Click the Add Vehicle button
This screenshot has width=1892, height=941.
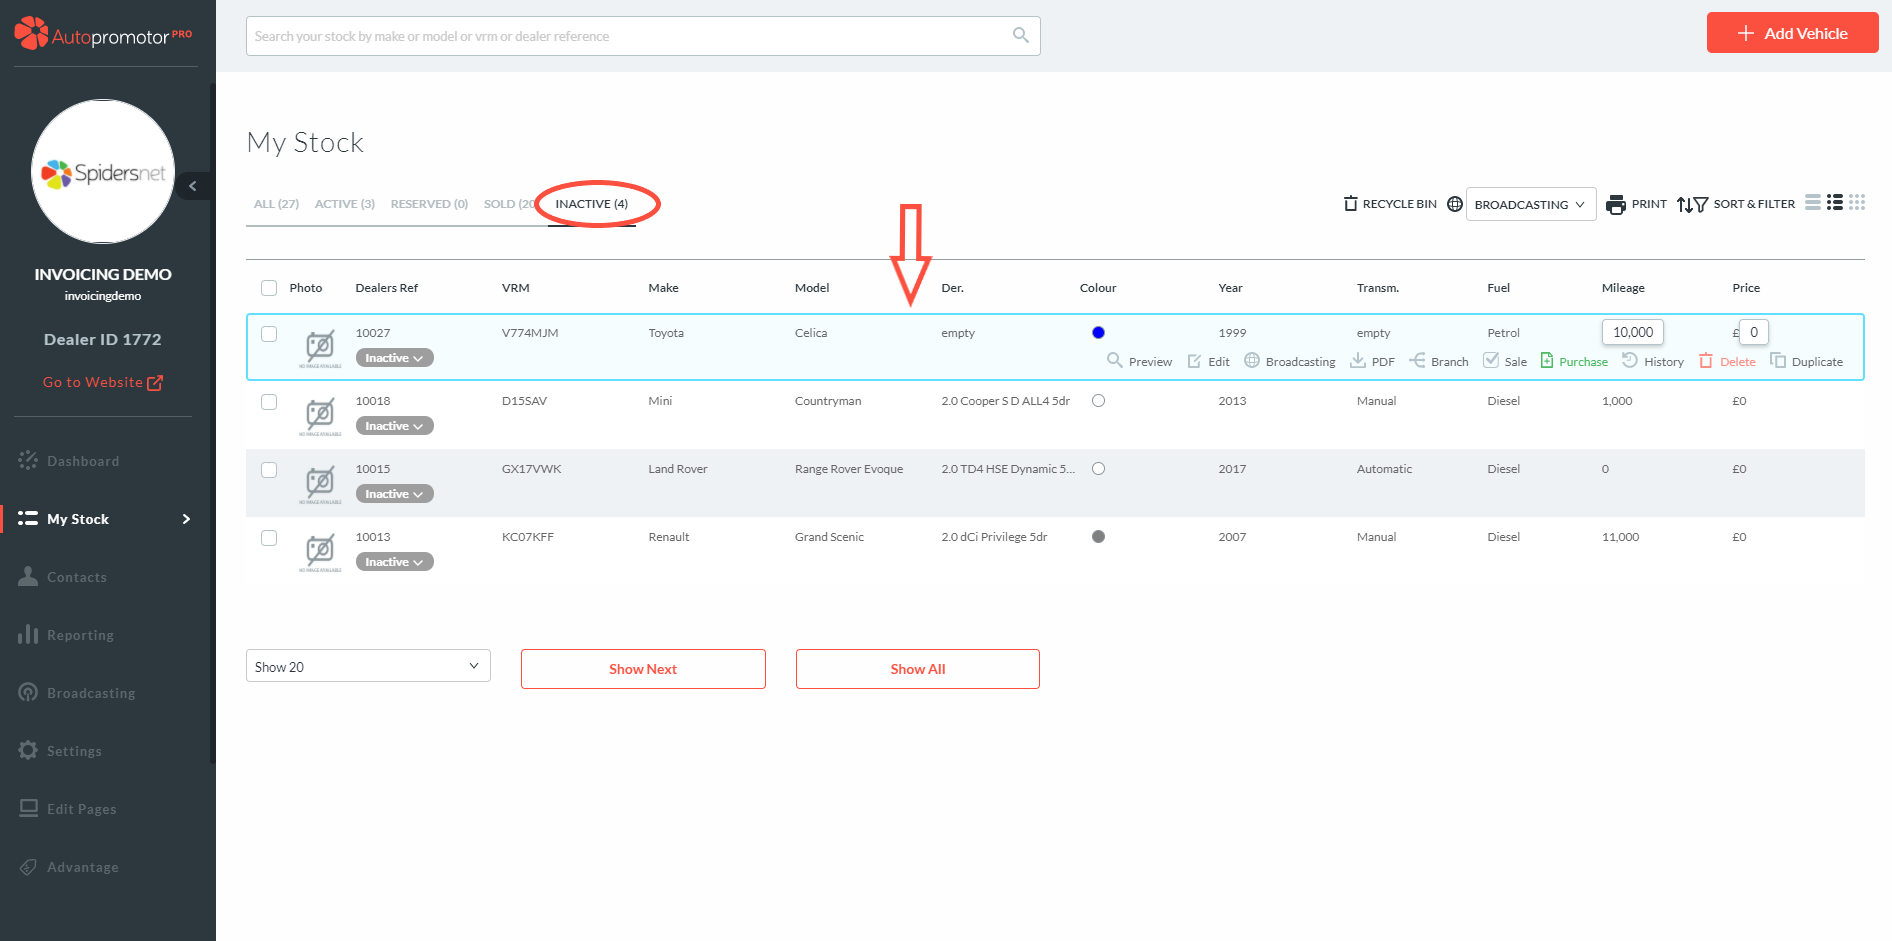click(x=1792, y=33)
